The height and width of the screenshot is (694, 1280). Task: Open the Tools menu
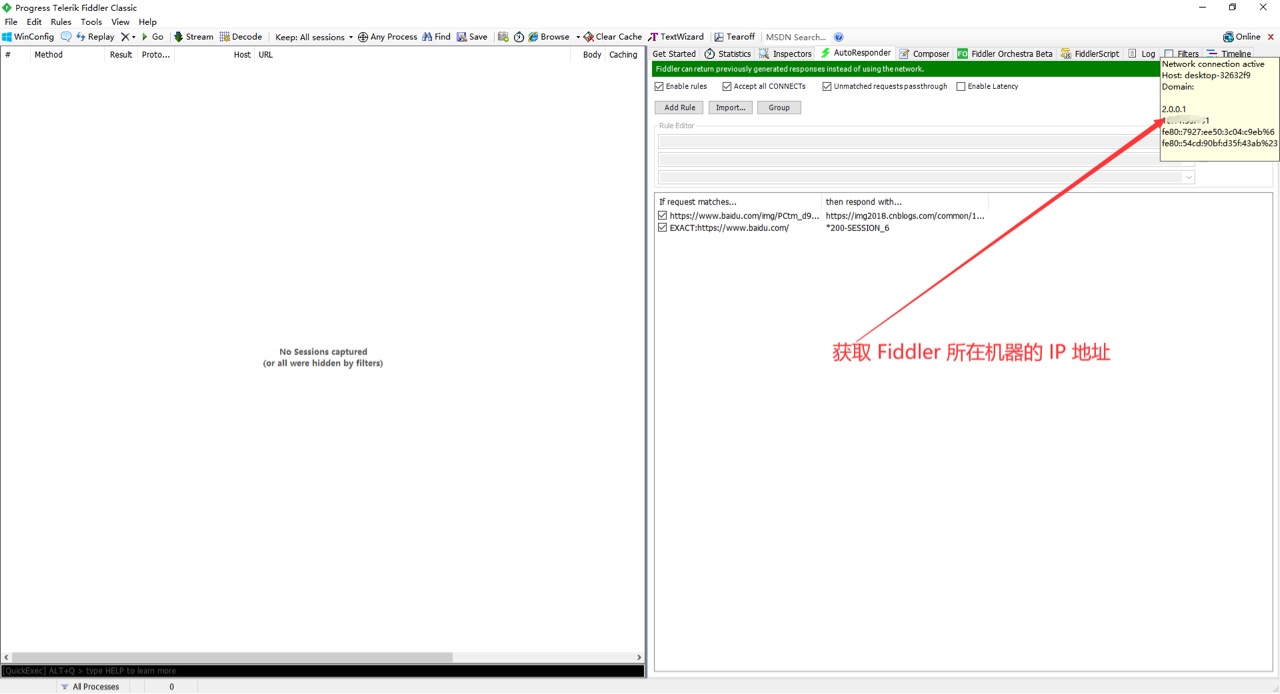click(91, 22)
